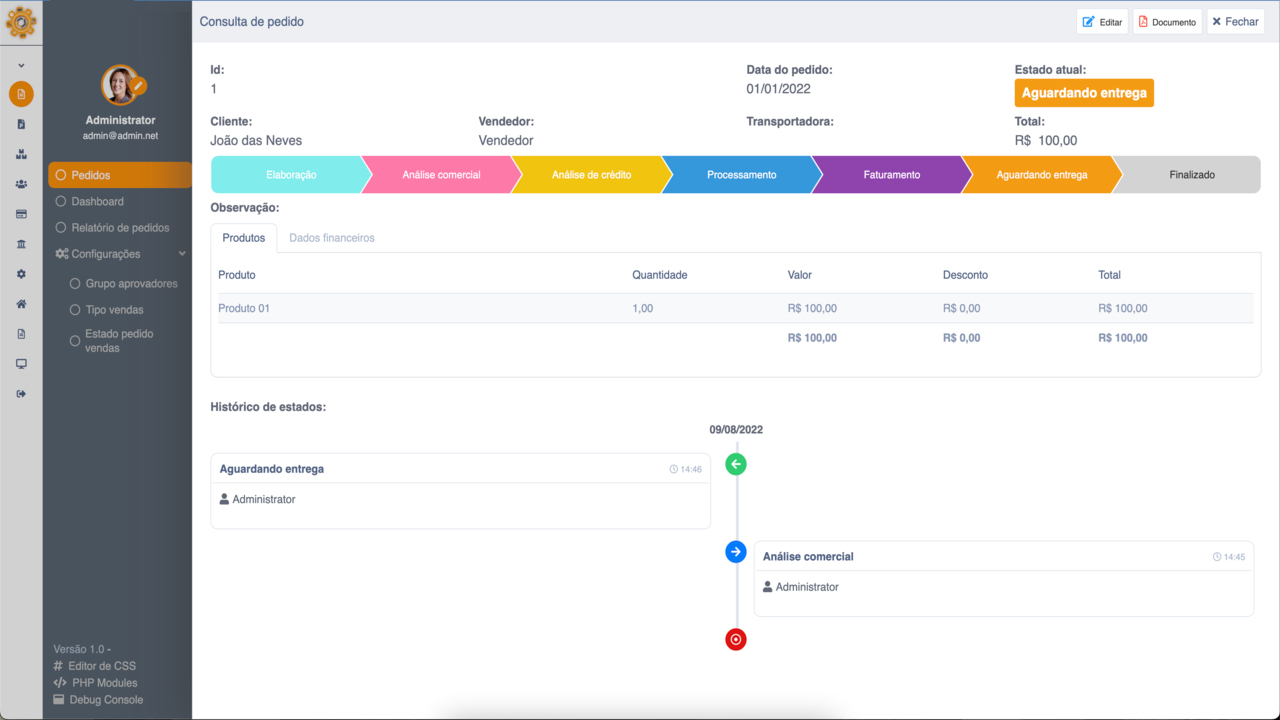The width and height of the screenshot is (1280, 720).
Task: Click the purple Faturamento stage step
Action: (891, 175)
